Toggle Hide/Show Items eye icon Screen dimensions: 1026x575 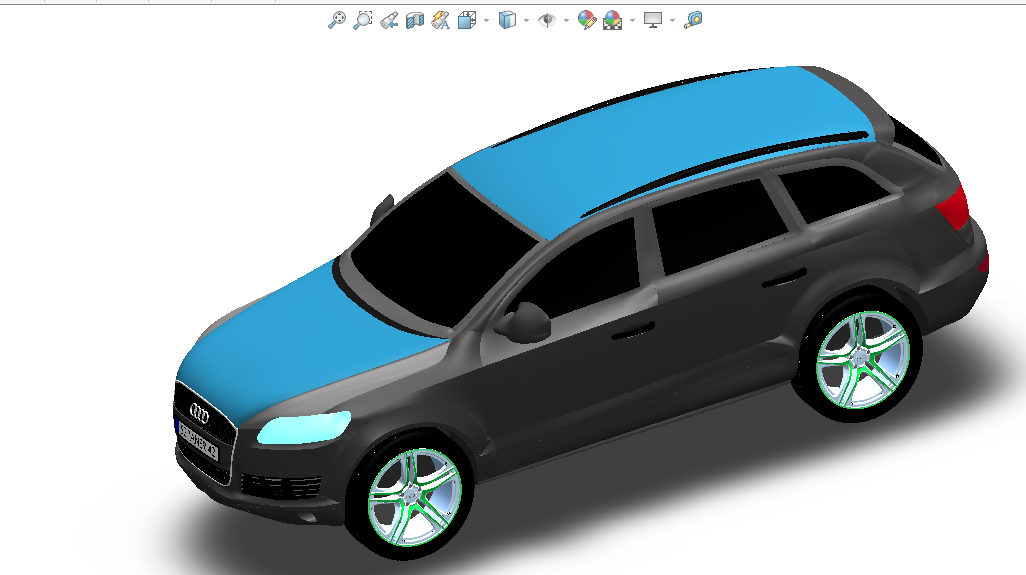pyautogui.click(x=547, y=20)
